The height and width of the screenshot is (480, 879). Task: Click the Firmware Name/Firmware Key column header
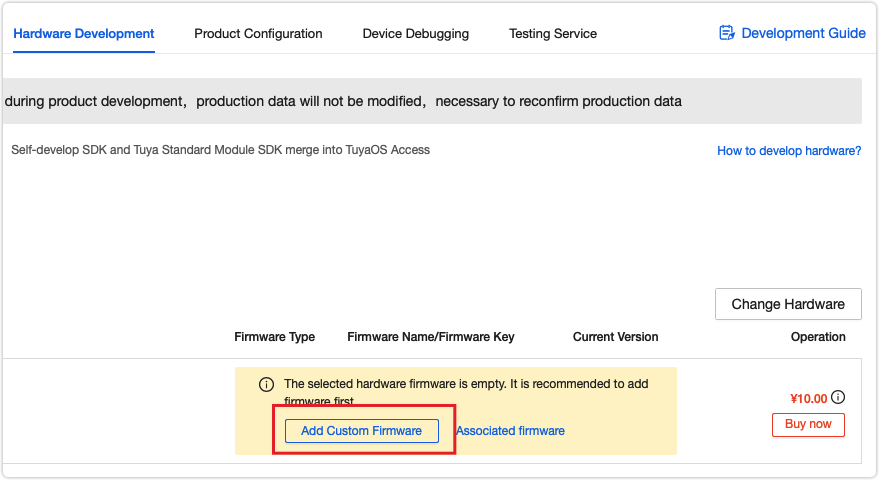point(431,337)
